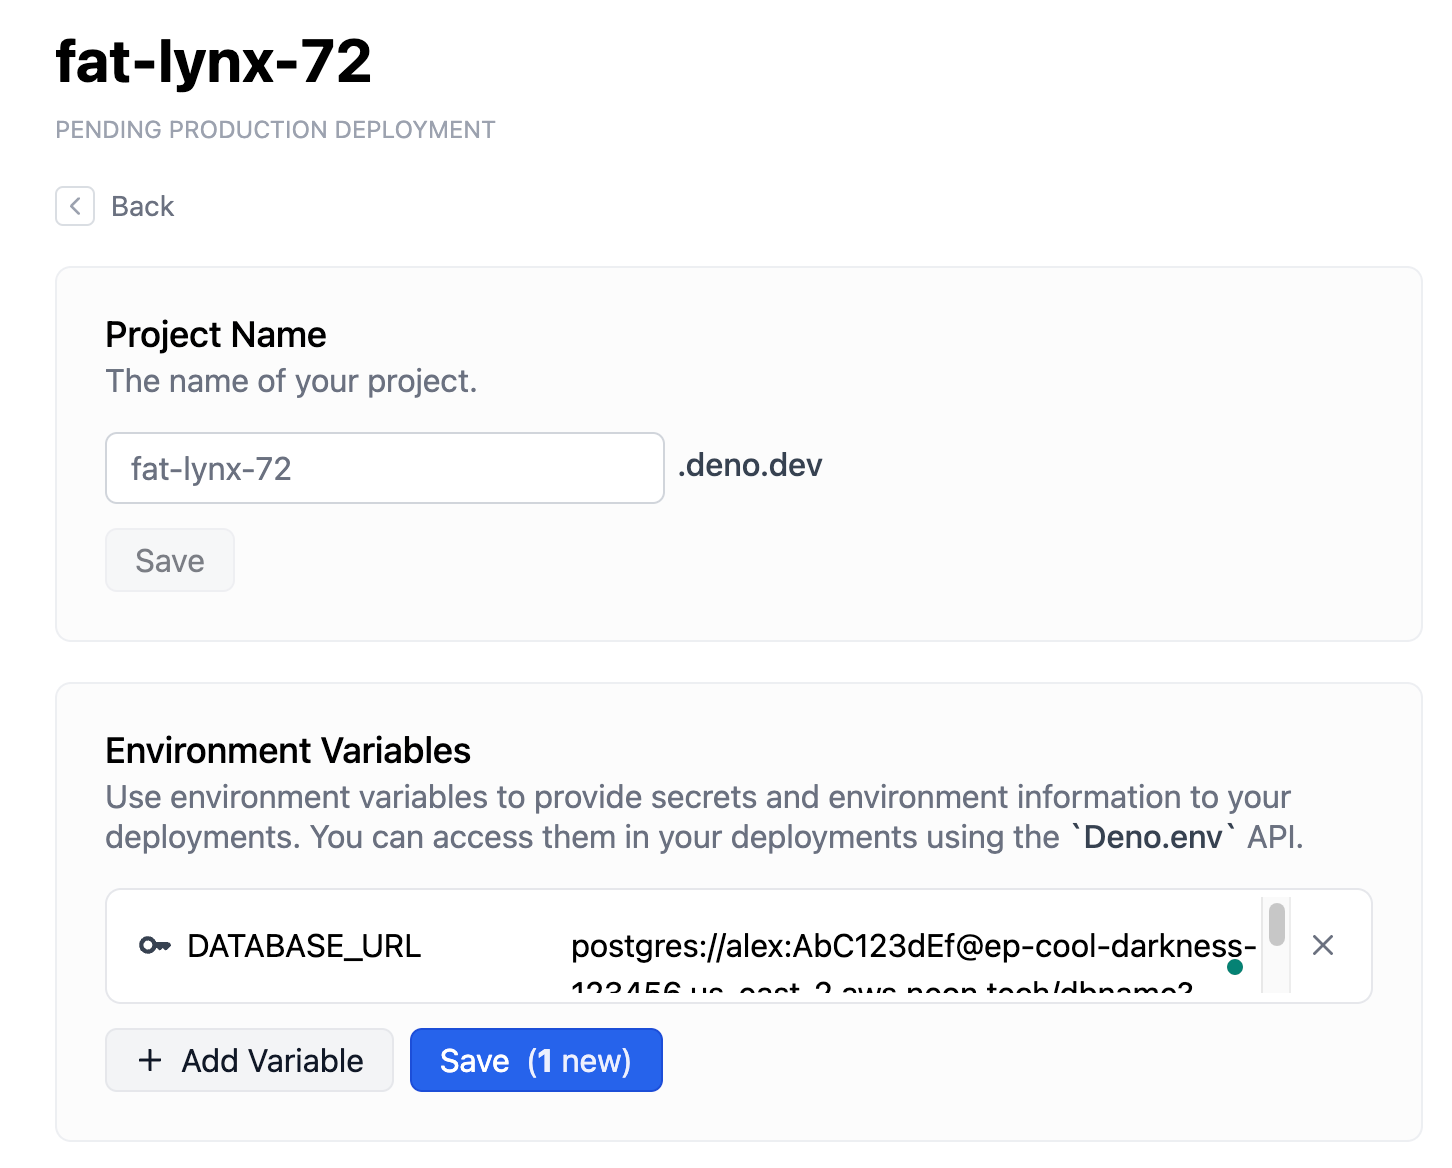Click the fat-lynx-72 page heading

point(213,62)
